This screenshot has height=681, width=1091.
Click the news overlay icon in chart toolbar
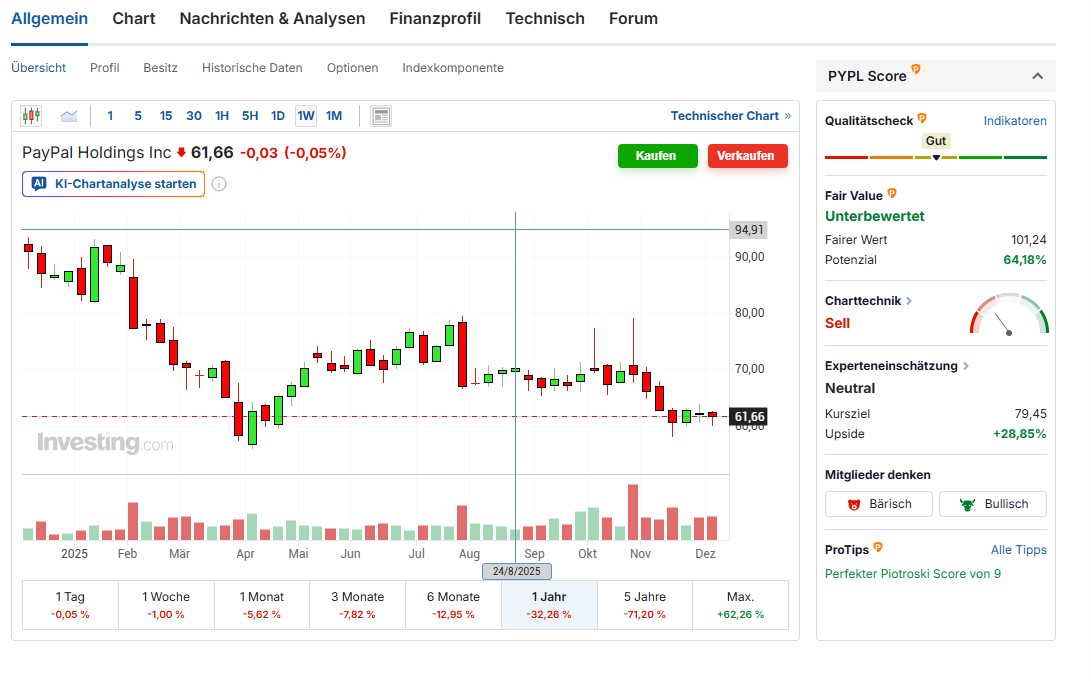coord(380,116)
